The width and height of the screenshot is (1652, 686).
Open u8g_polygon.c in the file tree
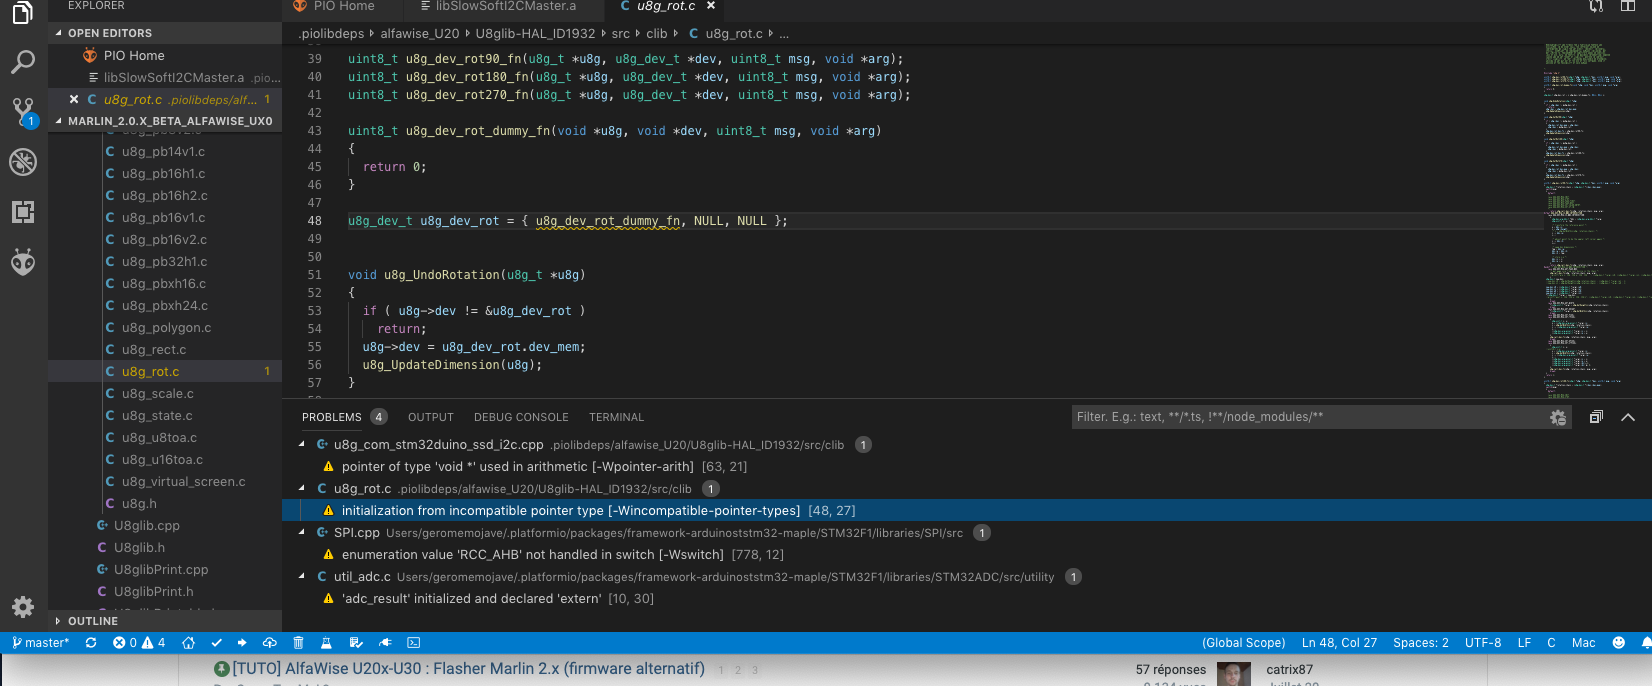click(x=166, y=328)
